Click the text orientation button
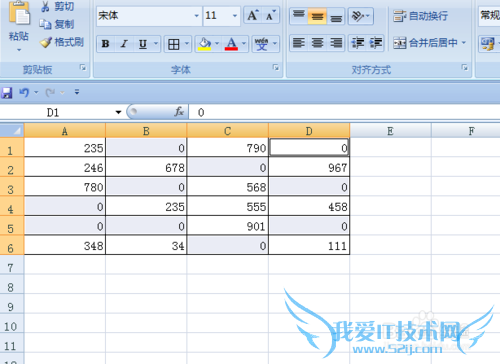The height and width of the screenshot is (364, 500). (x=360, y=15)
